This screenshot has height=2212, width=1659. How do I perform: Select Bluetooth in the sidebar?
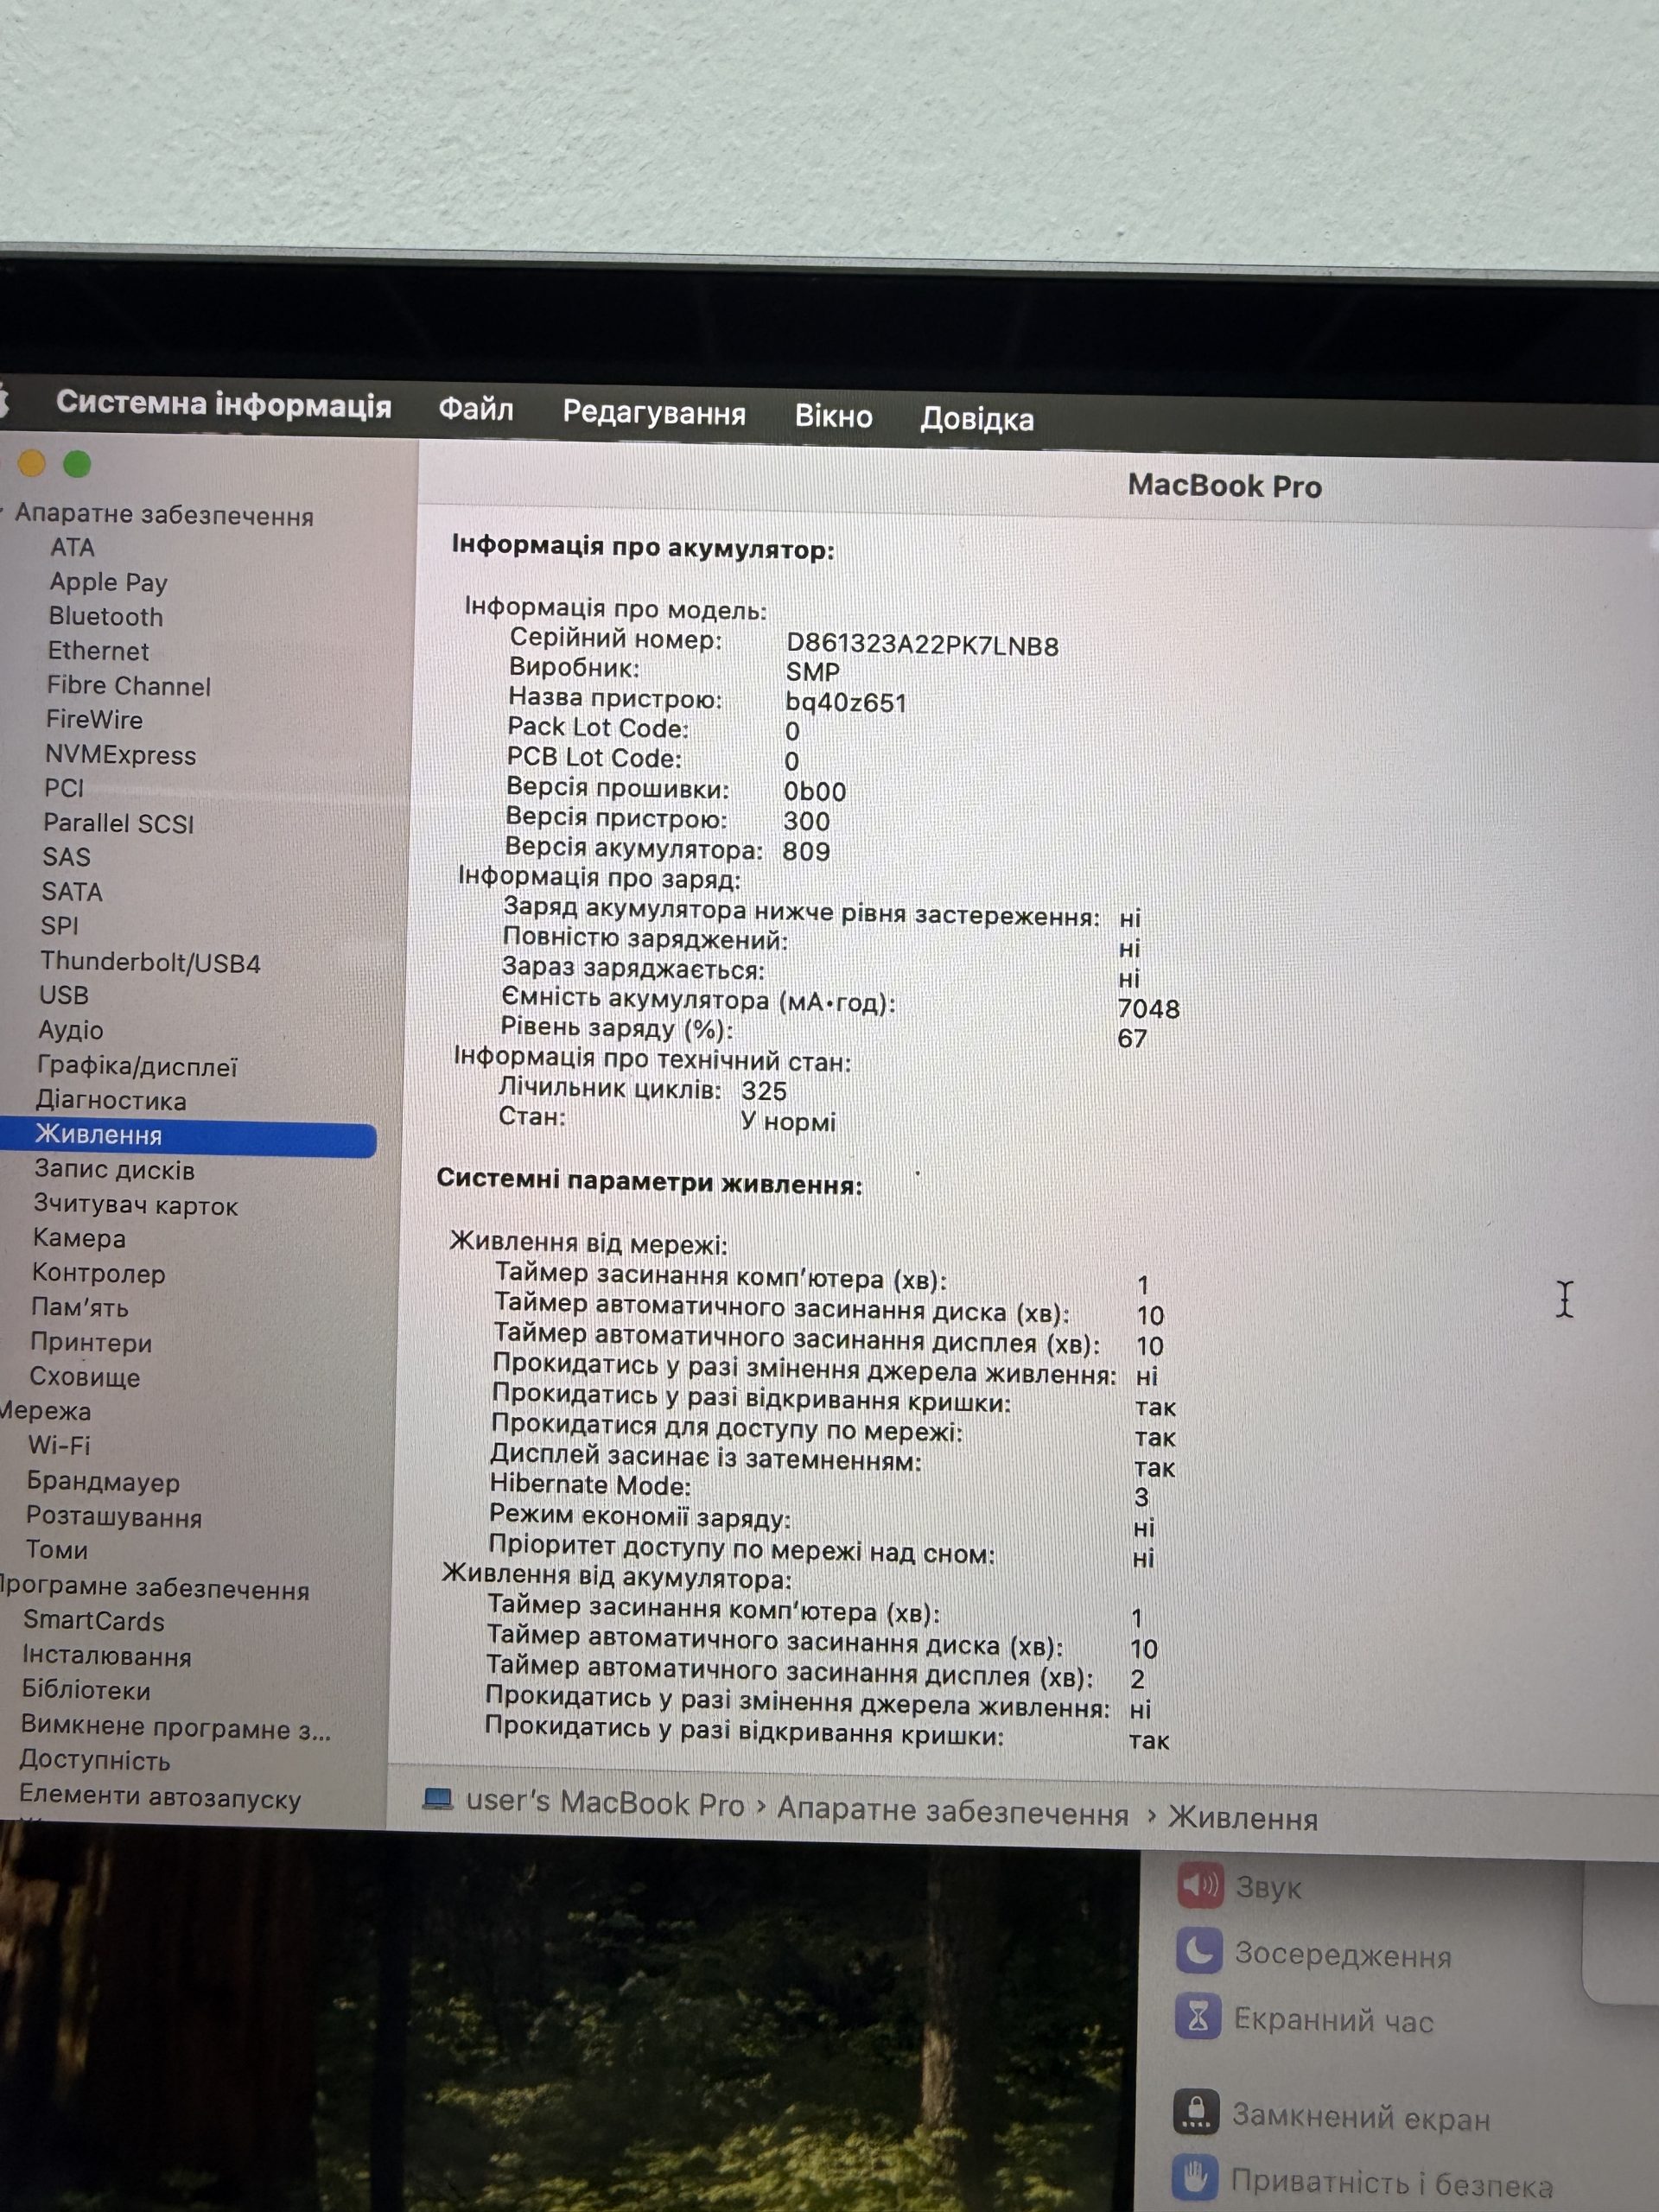click(105, 616)
